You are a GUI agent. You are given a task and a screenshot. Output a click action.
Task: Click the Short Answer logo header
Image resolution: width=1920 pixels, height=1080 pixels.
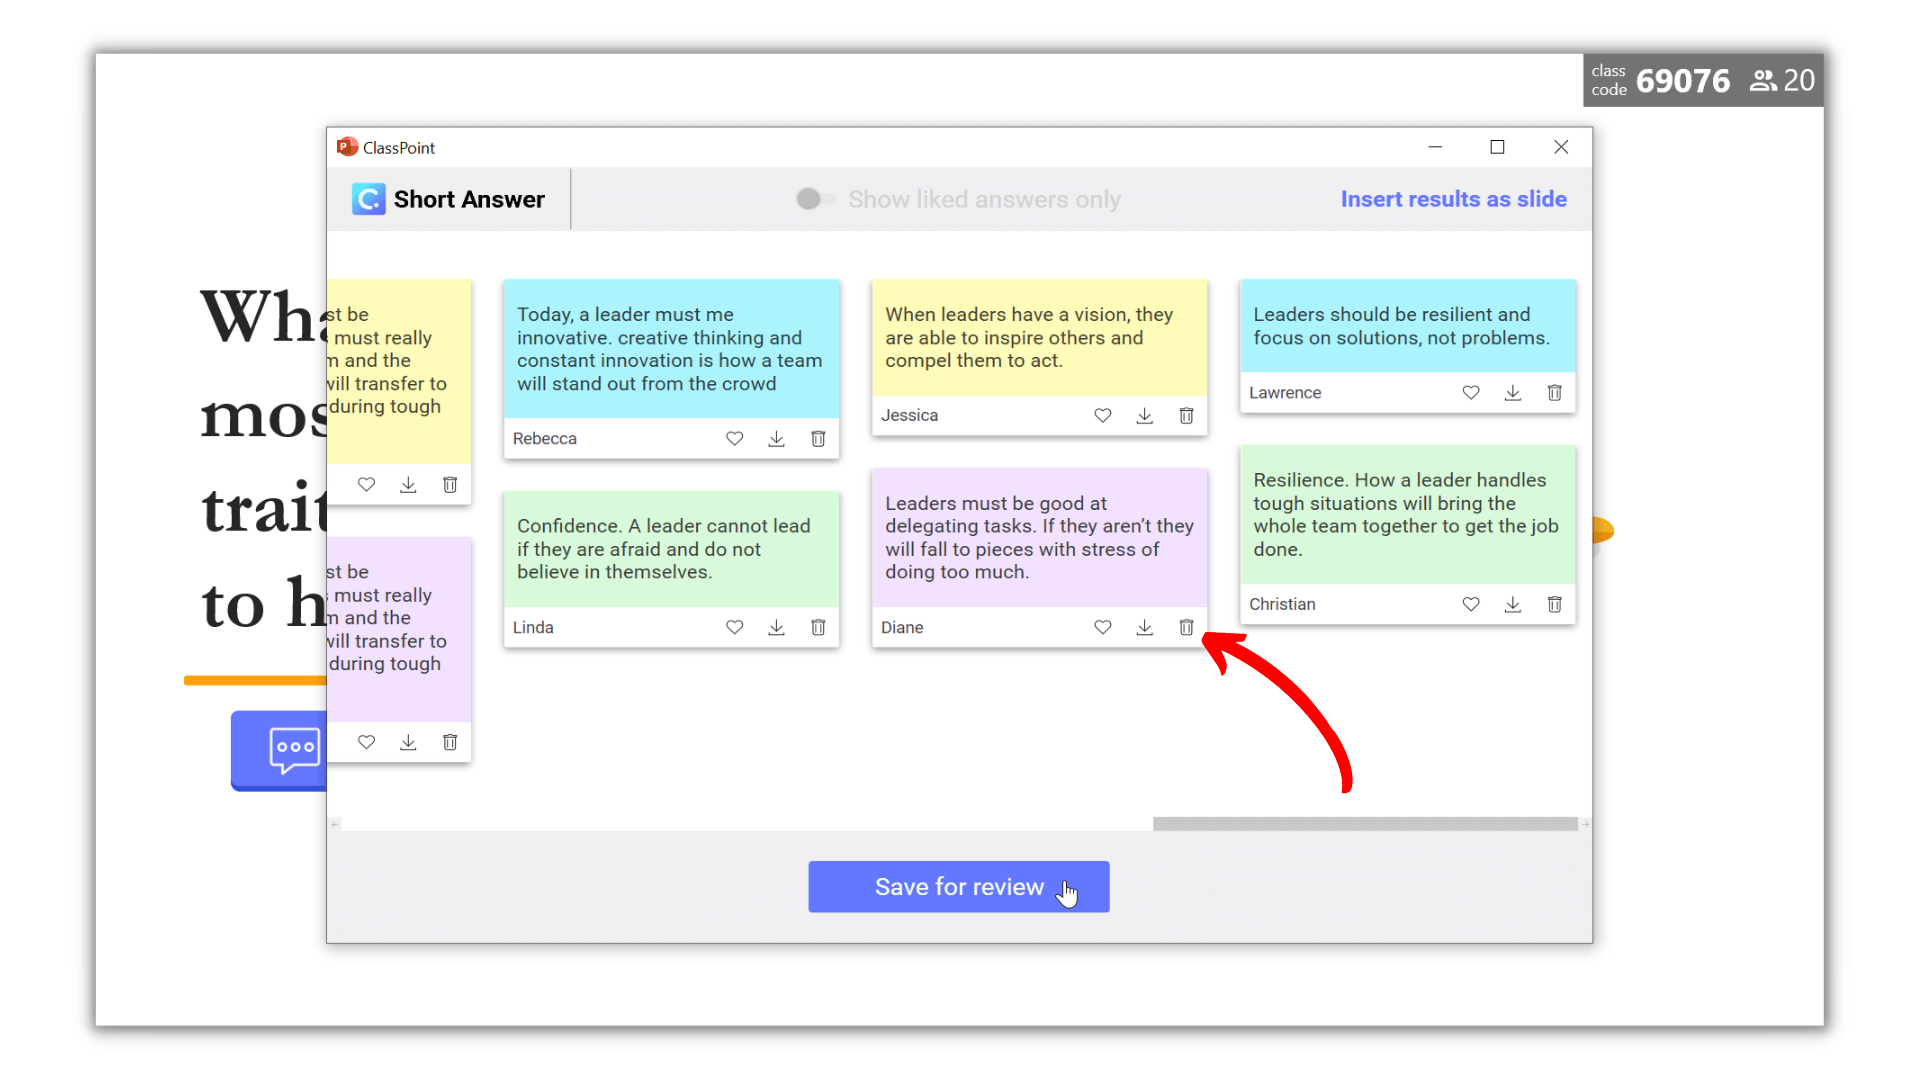point(449,199)
